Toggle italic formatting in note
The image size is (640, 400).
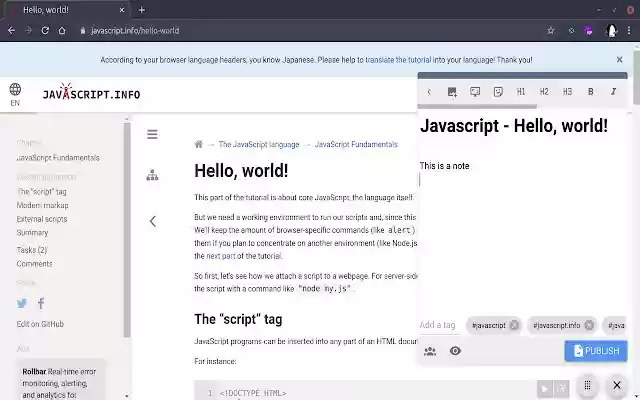click(x=613, y=92)
